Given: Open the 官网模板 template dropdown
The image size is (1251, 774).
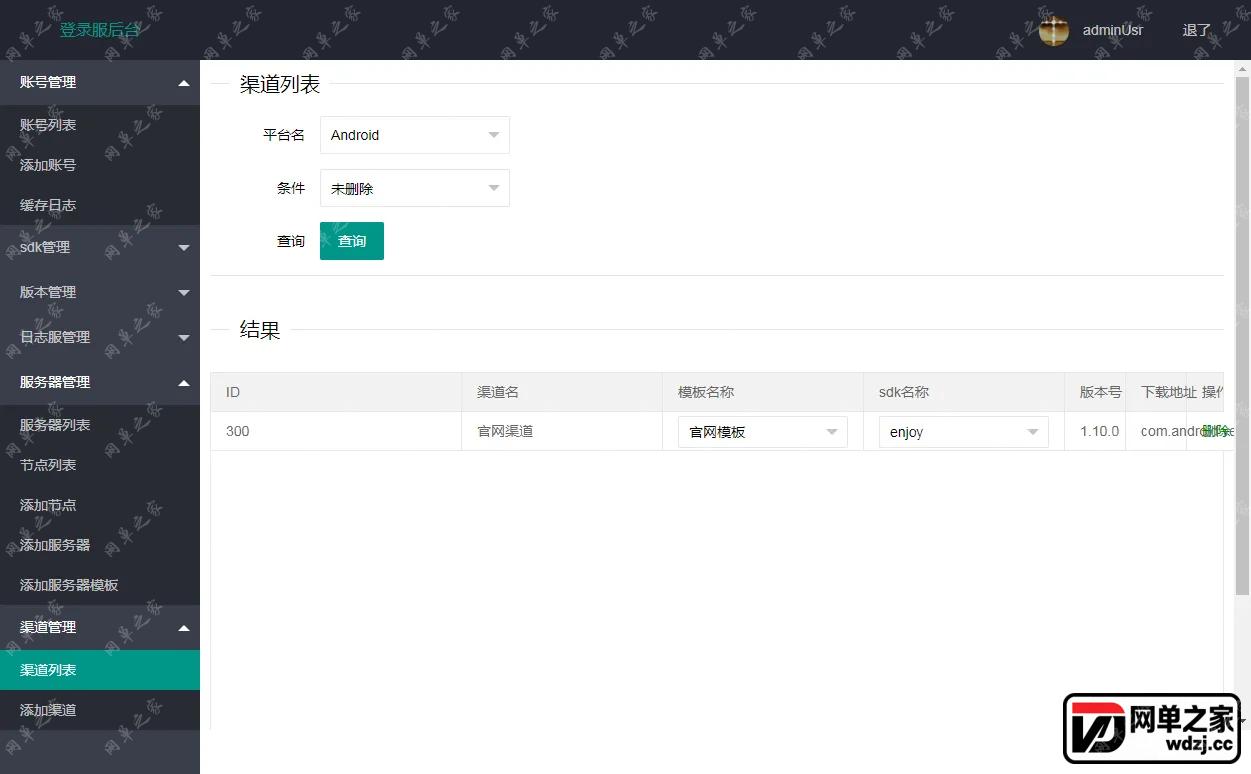Looking at the screenshot, I should click(763, 432).
